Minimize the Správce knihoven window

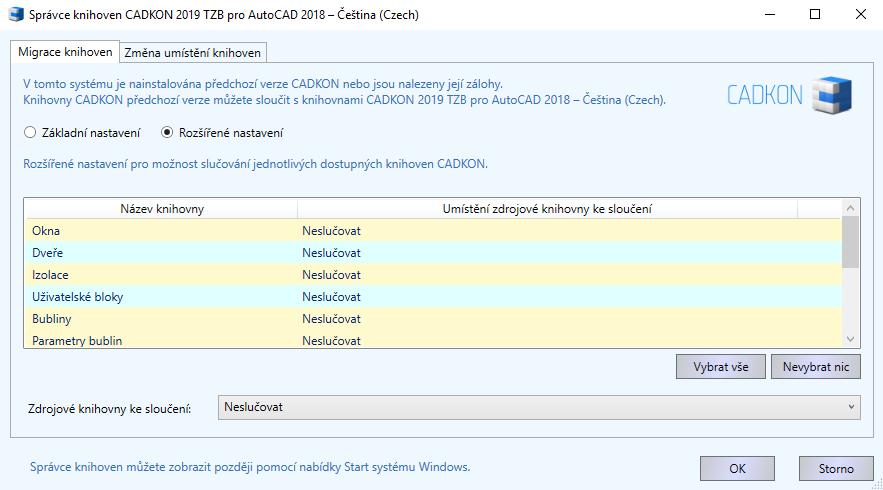(x=770, y=14)
